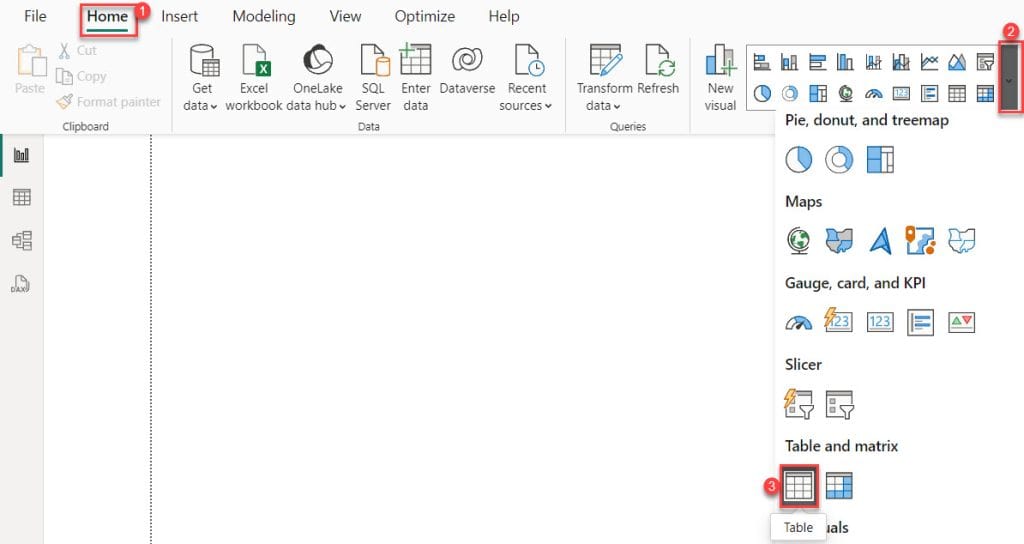Image resolution: width=1024 pixels, height=544 pixels.
Task: Pick donut chart under Pie, donut, and treemap
Action: click(839, 159)
